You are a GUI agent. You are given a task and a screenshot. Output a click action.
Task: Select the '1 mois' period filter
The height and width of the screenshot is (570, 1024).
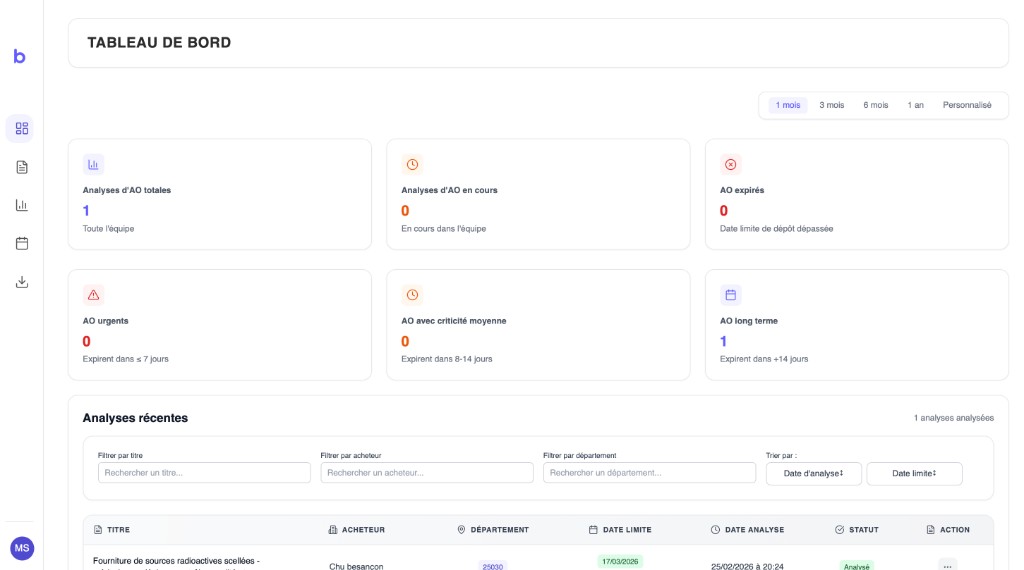788,105
